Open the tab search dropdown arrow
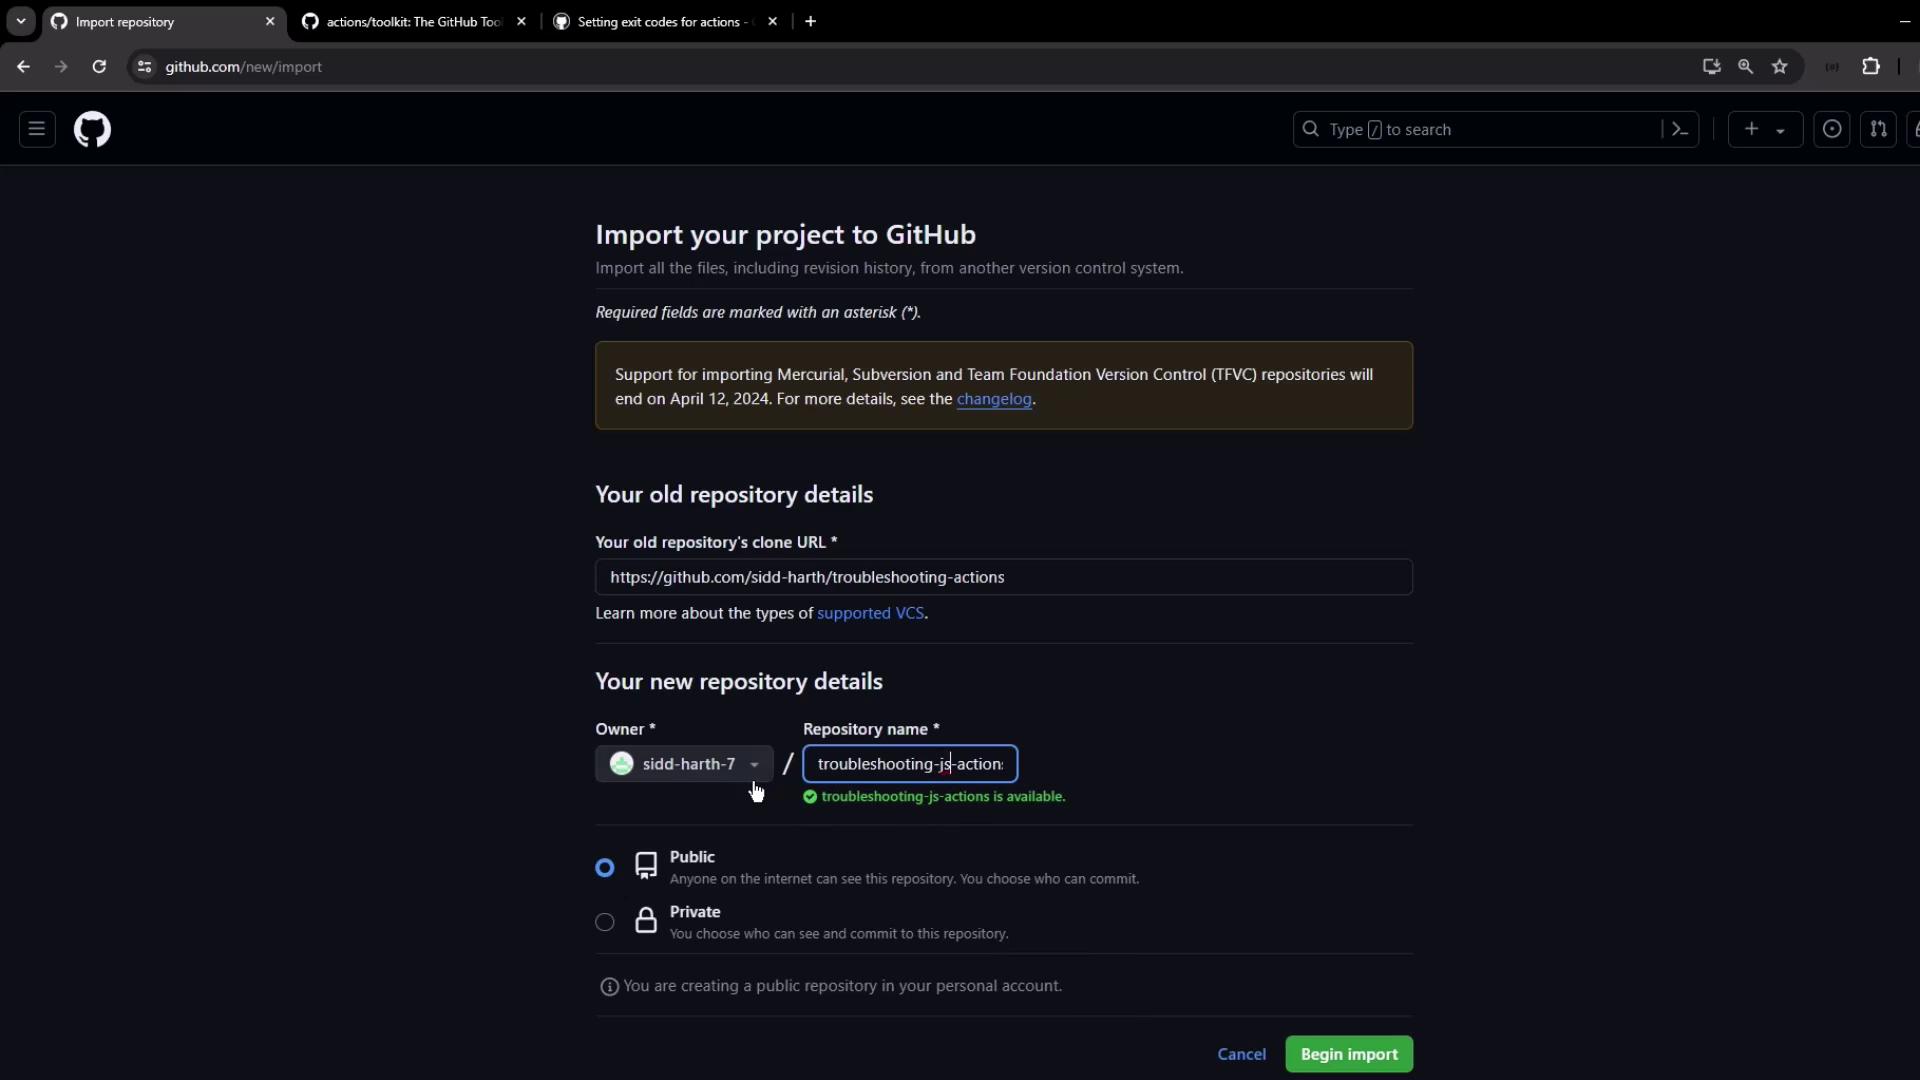This screenshot has height=1080, width=1920. 21,21
